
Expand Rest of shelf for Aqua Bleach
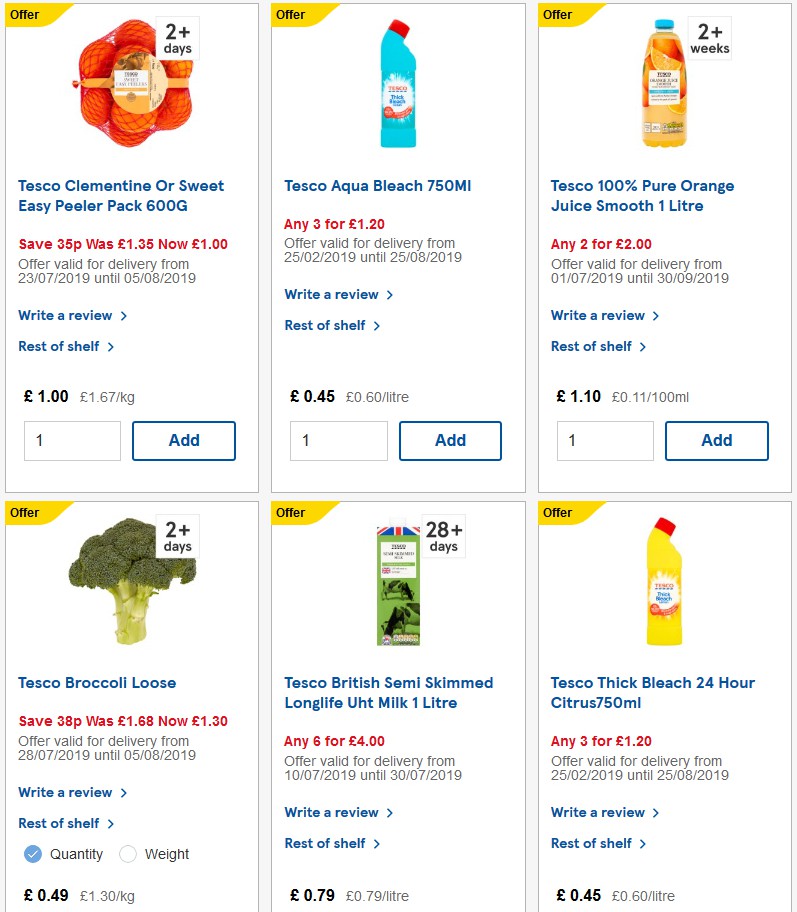click(333, 325)
